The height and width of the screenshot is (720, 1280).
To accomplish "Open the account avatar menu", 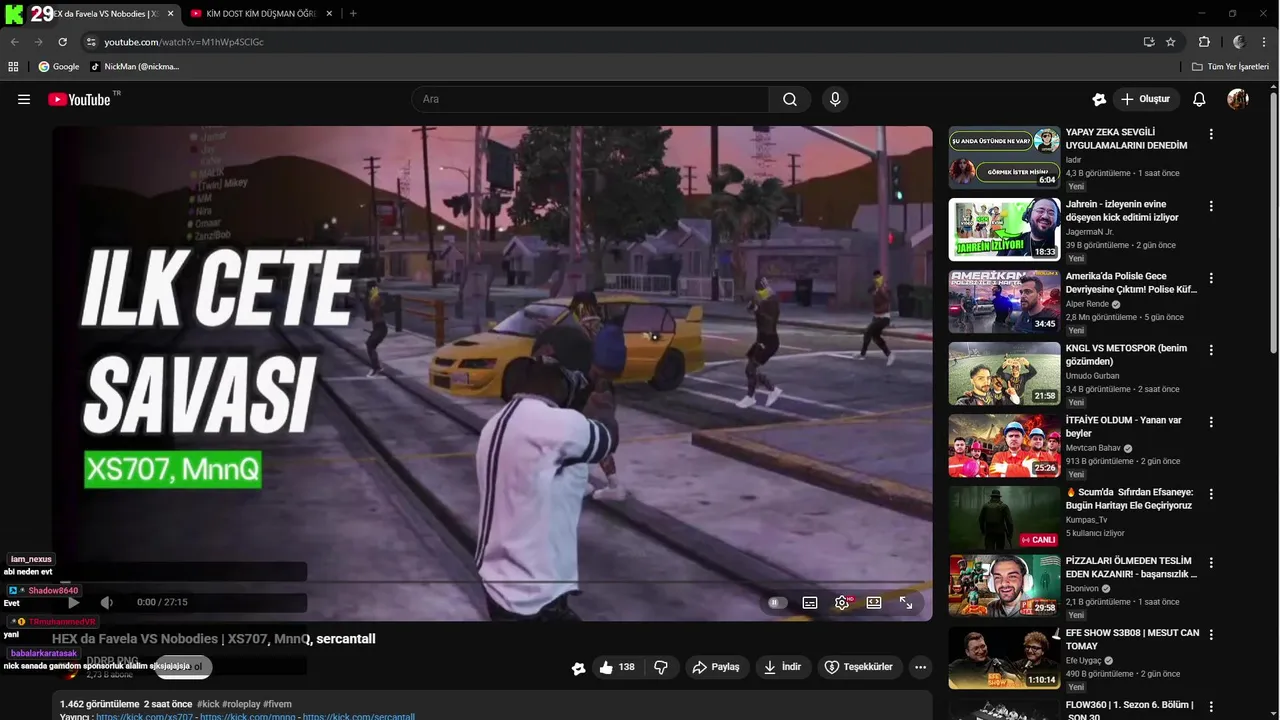I will tap(1238, 99).
